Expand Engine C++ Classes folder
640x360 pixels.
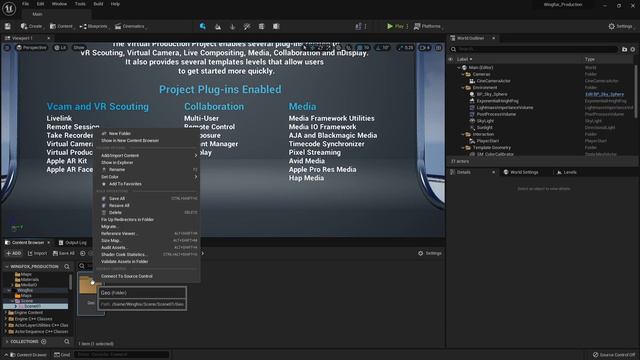[x=6, y=319]
